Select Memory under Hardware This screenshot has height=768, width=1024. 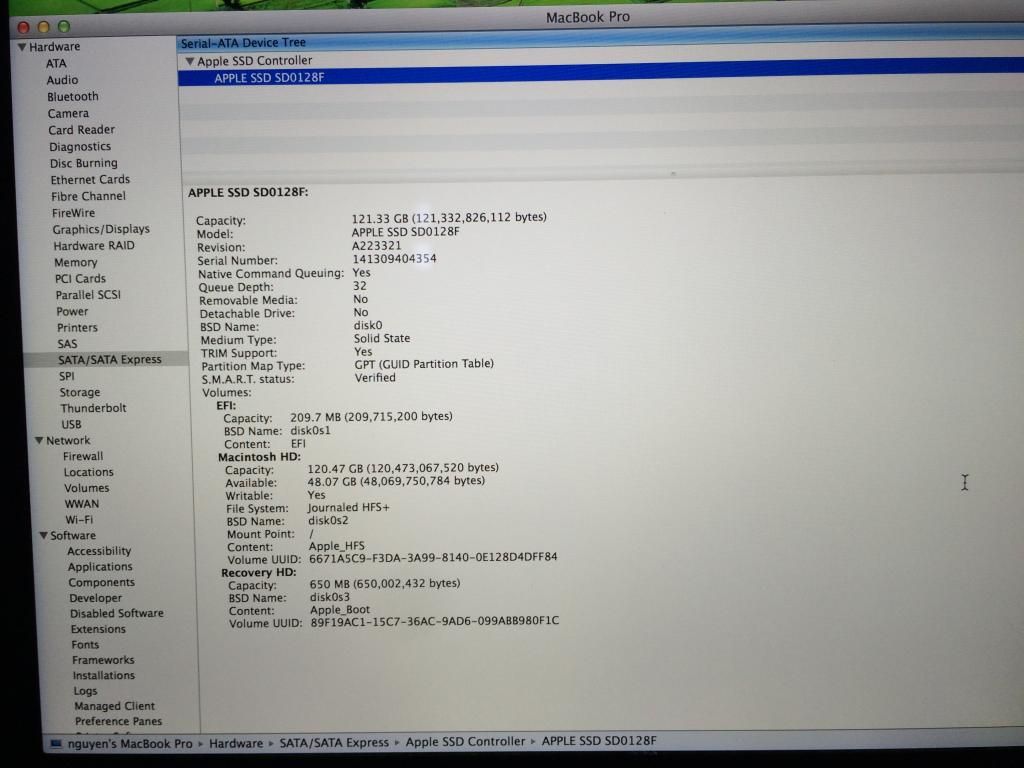coord(74,262)
